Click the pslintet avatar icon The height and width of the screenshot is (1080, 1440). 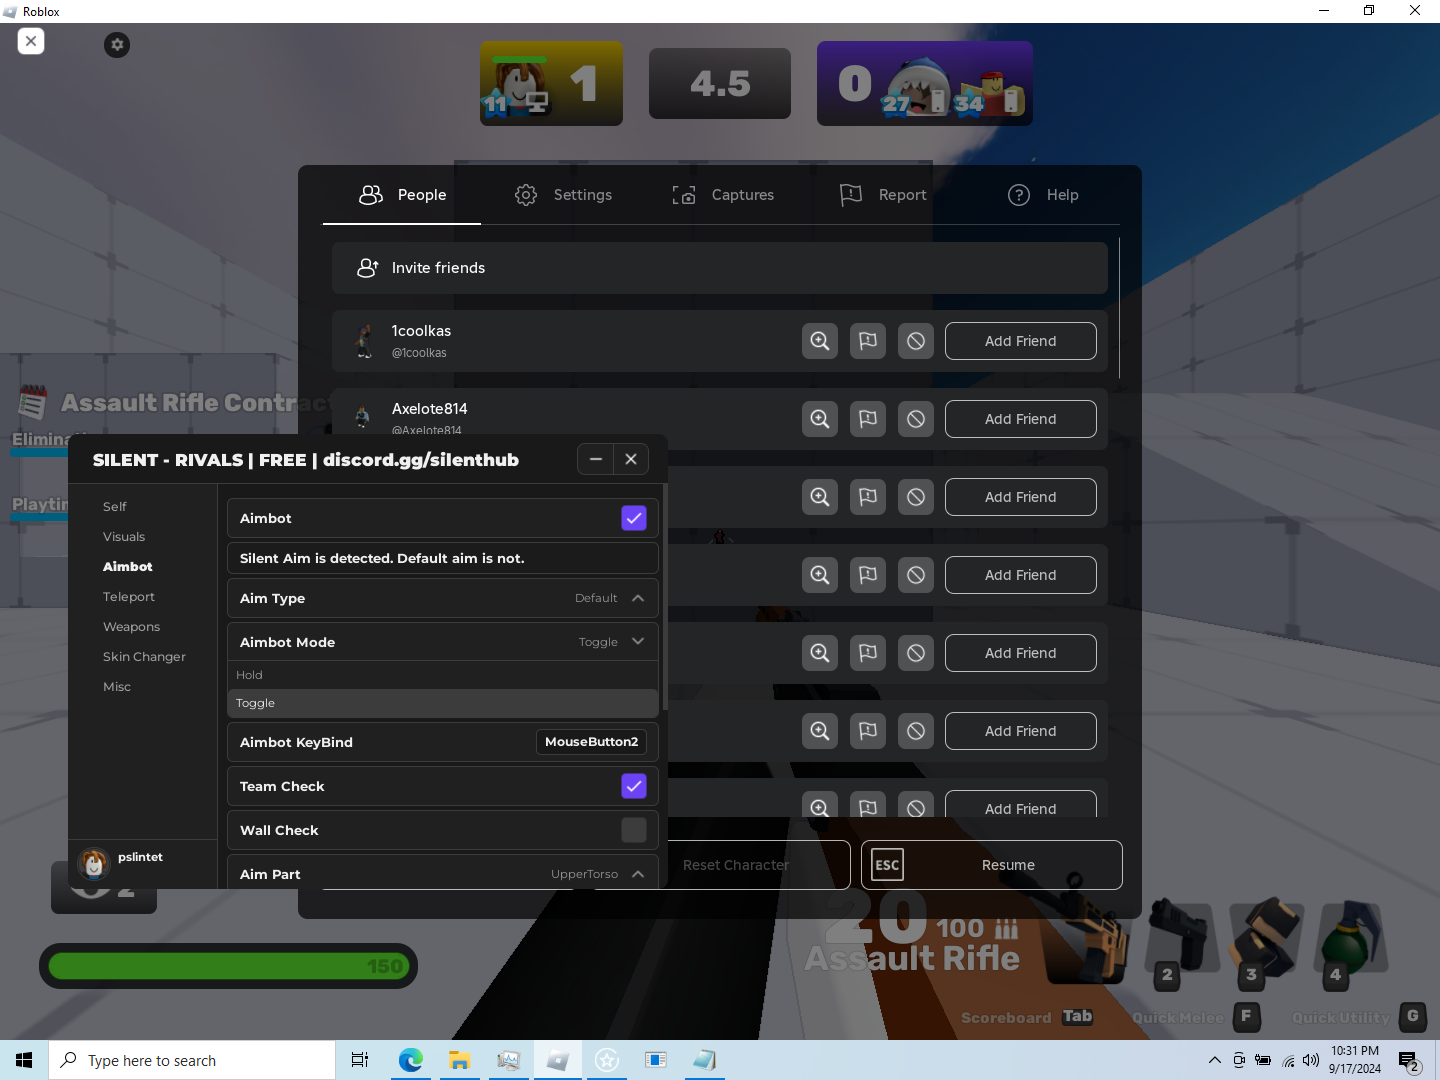[94, 863]
